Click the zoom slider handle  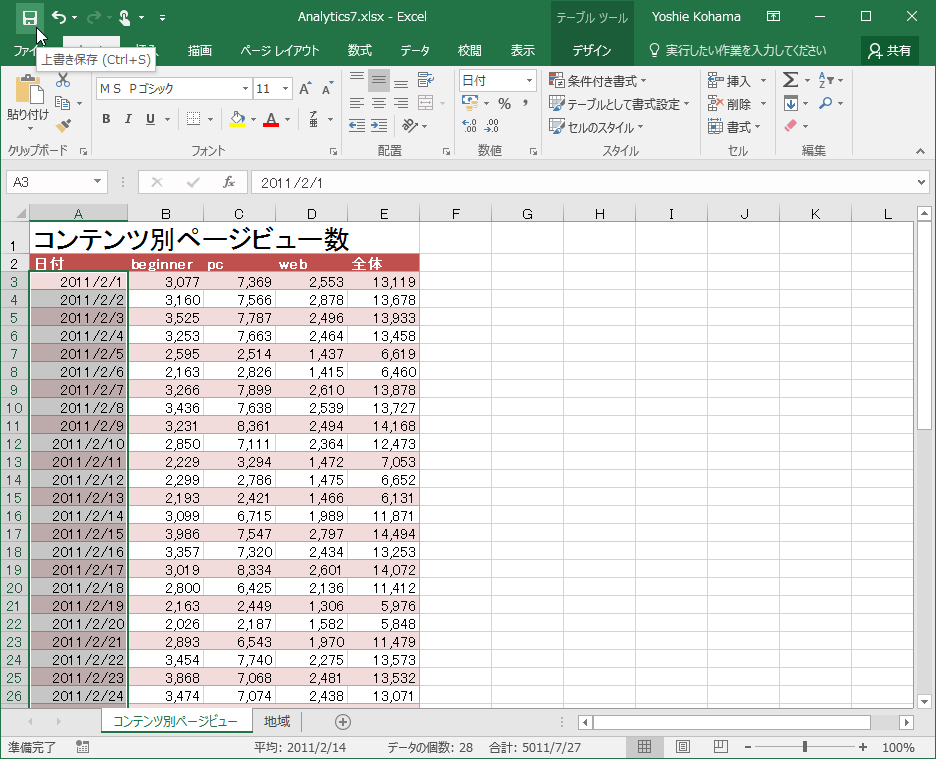[805, 746]
